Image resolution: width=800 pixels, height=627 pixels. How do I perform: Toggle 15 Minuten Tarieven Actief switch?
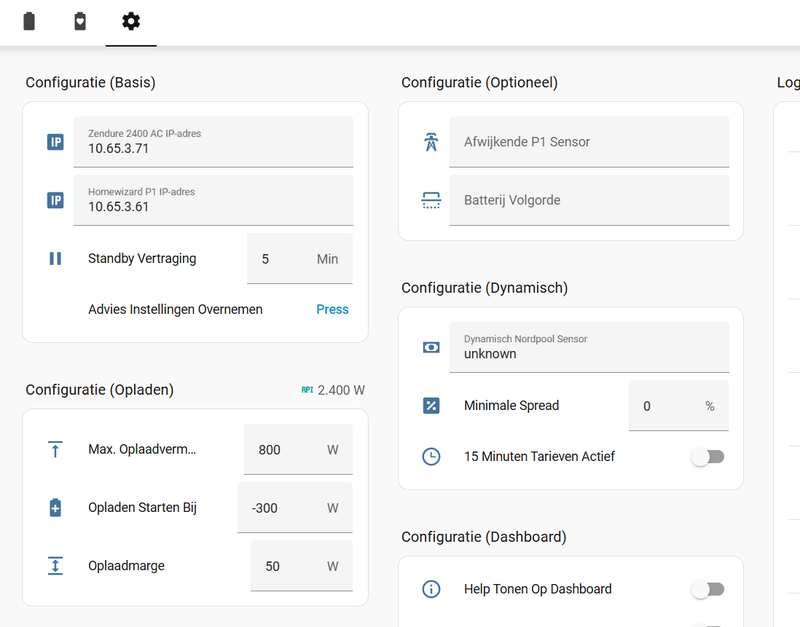tap(707, 456)
